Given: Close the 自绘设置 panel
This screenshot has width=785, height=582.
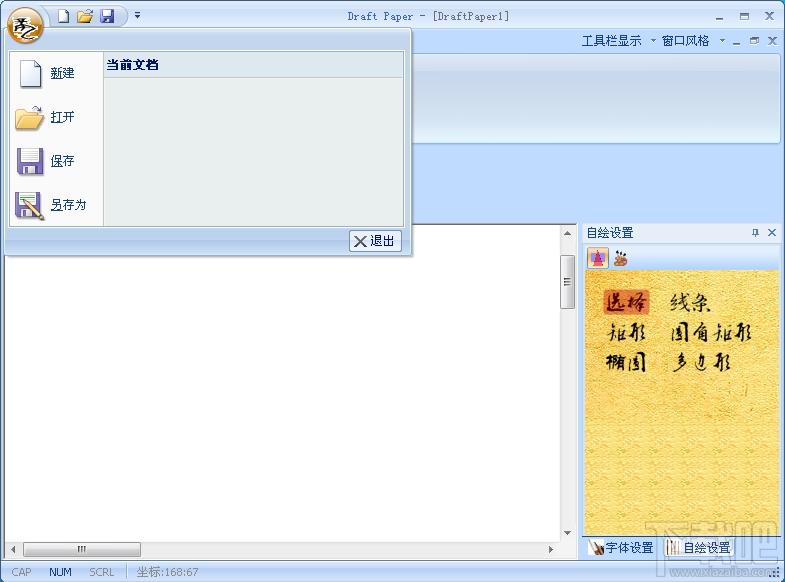Looking at the screenshot, I should coord(772,232).
